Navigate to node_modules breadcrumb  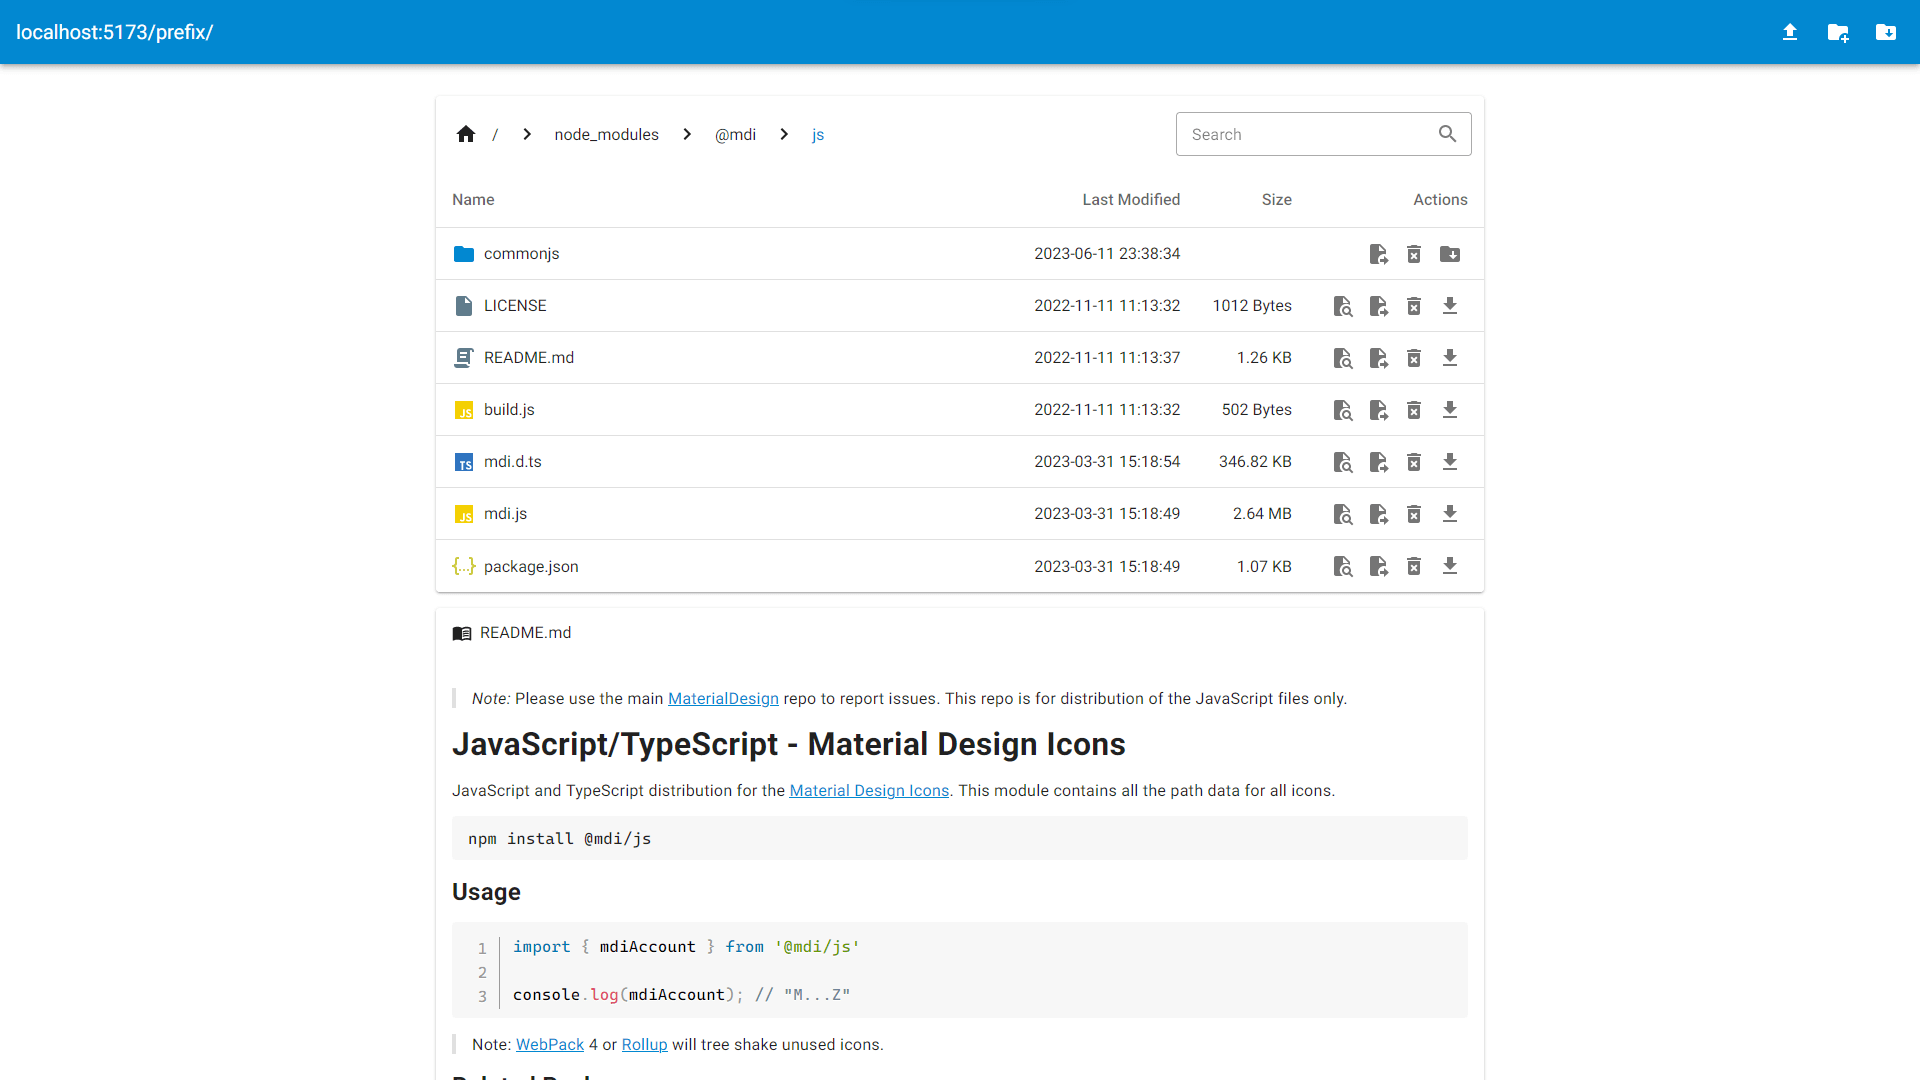606,134
